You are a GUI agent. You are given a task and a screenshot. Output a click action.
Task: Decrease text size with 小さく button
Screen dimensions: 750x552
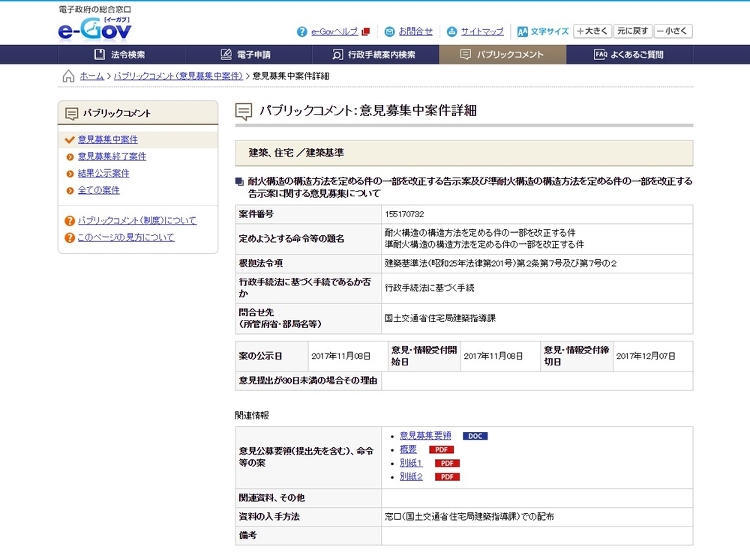tap(673, 31)
